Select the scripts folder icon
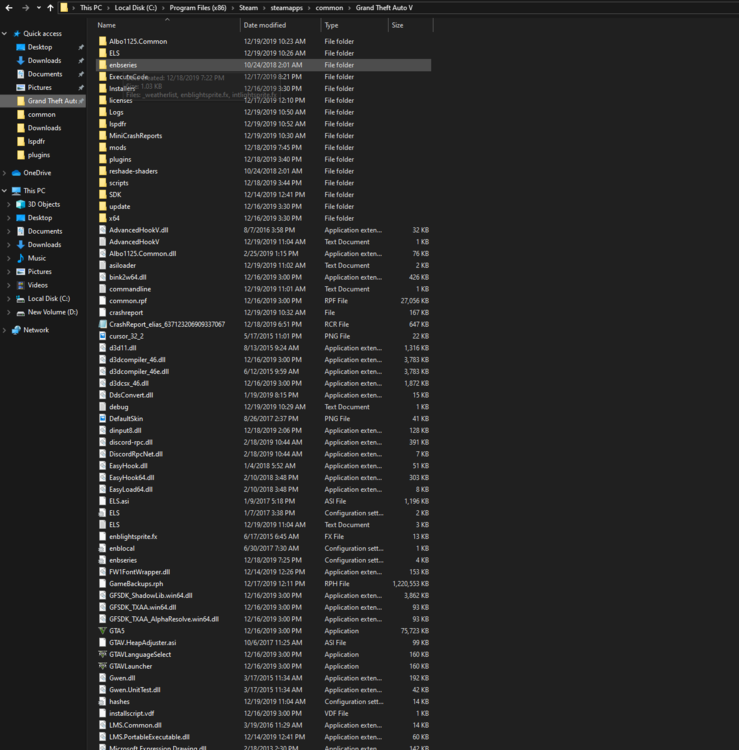This screenshot has width=739, height=750. point(102,183)
